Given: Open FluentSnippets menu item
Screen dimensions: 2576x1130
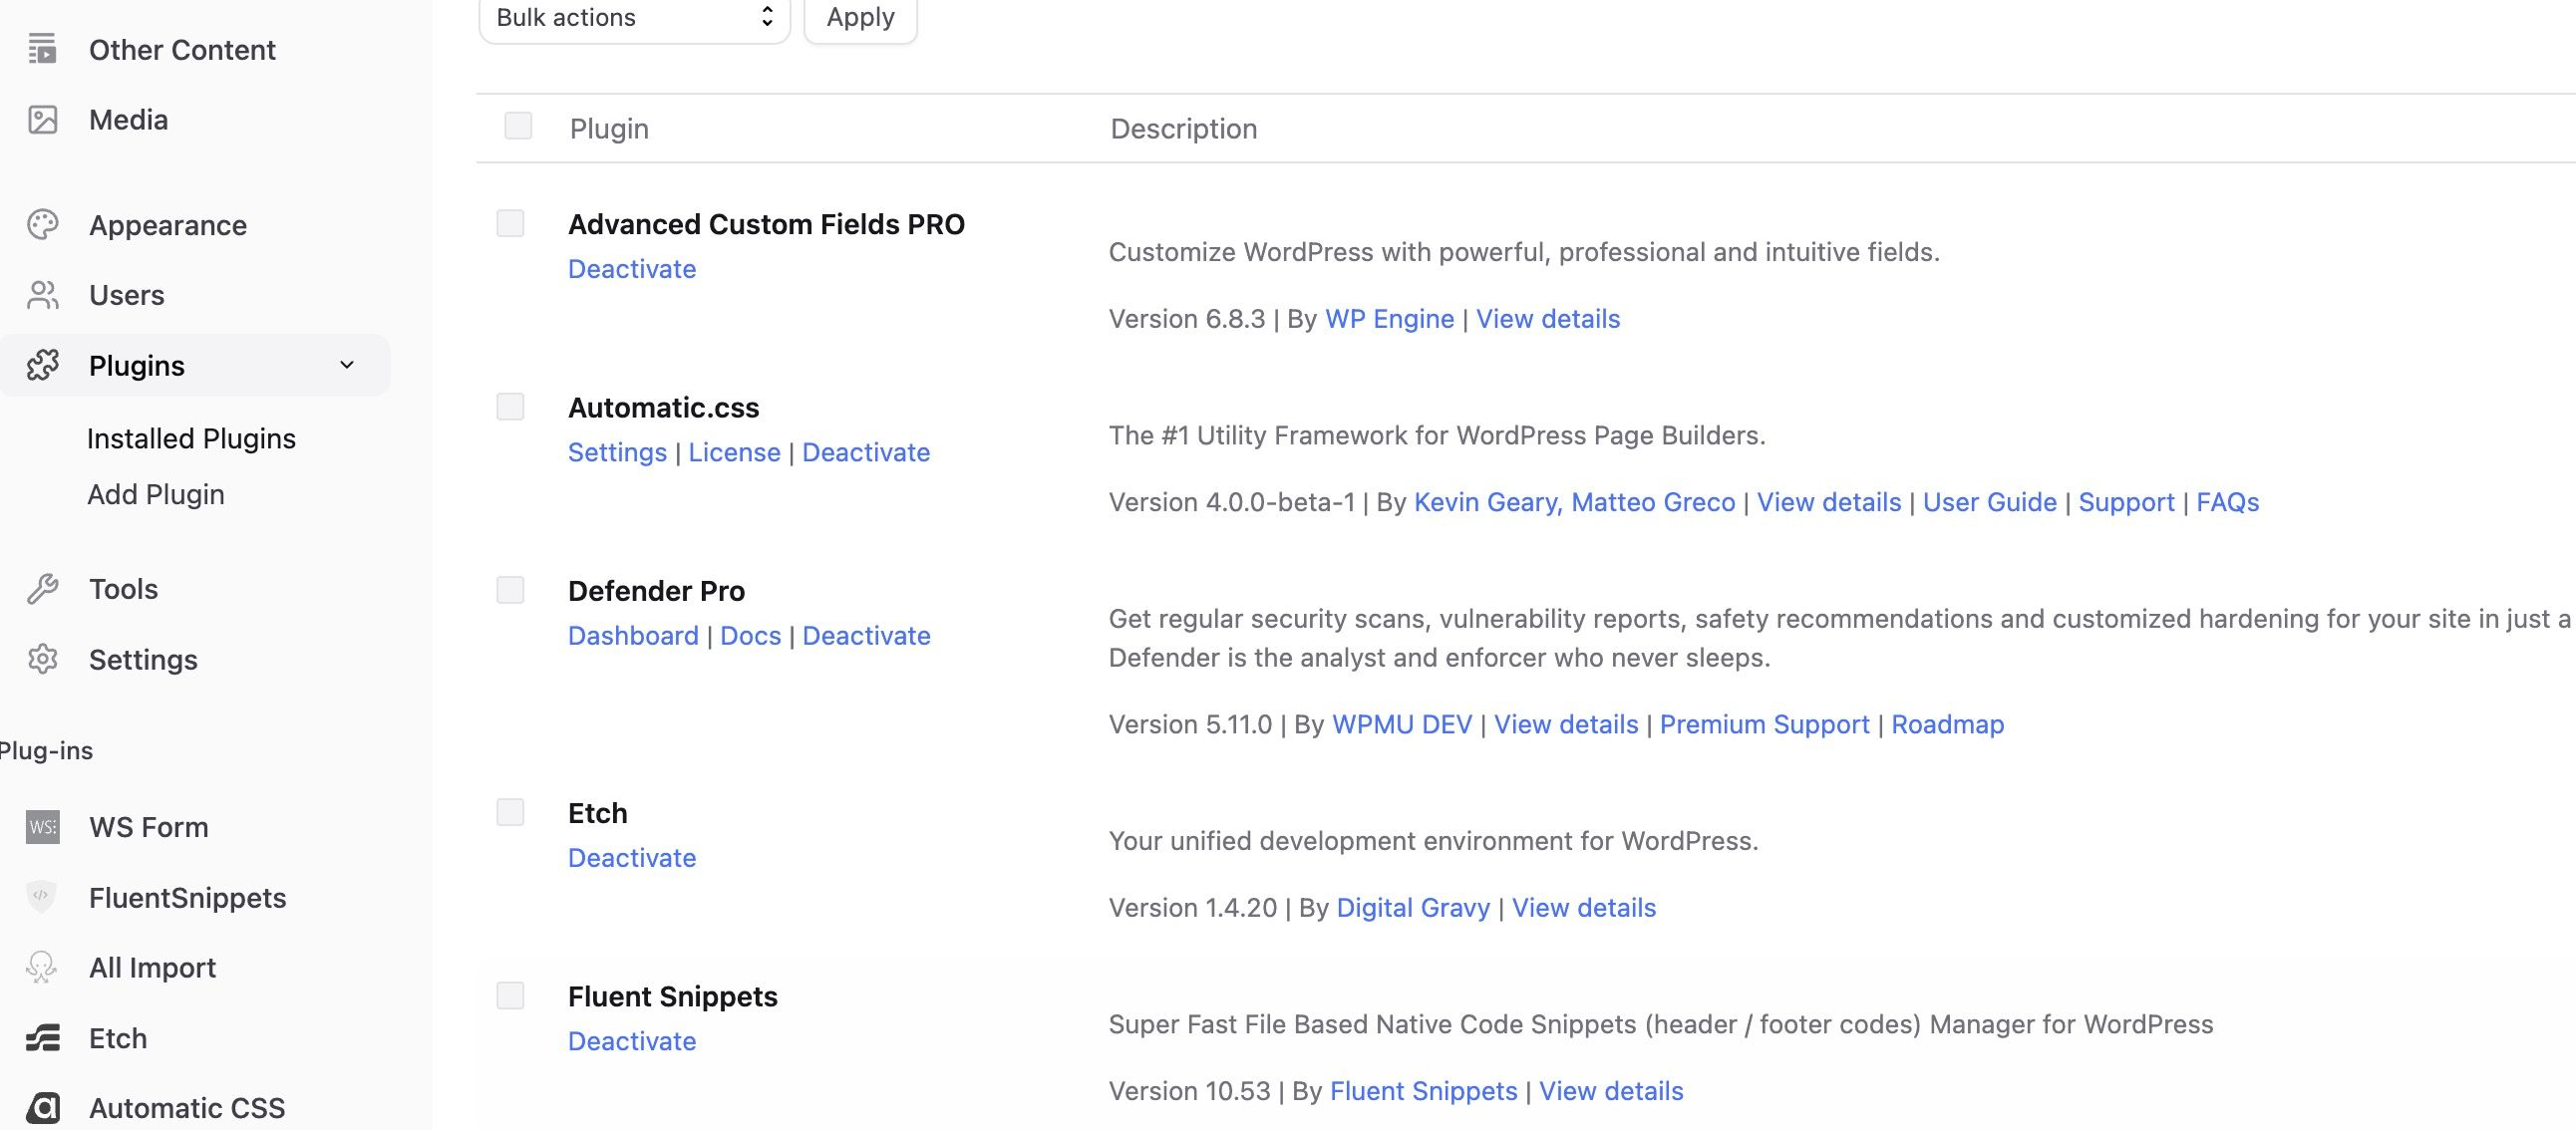Looking at the screenshot, I should click(x=187, y=898).
